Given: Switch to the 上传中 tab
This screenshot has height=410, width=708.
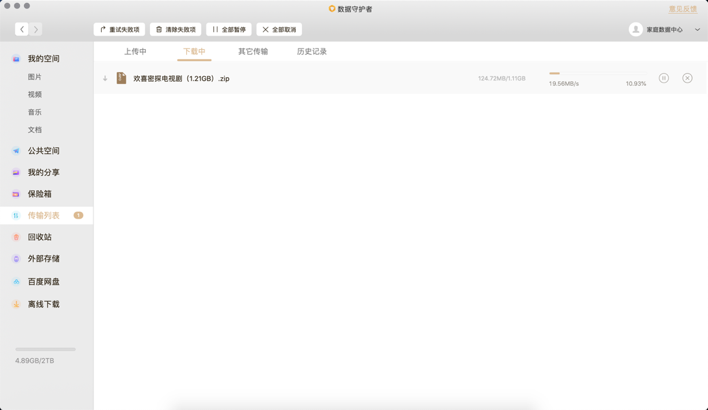Looking at the screenshot, I should 135,52.
